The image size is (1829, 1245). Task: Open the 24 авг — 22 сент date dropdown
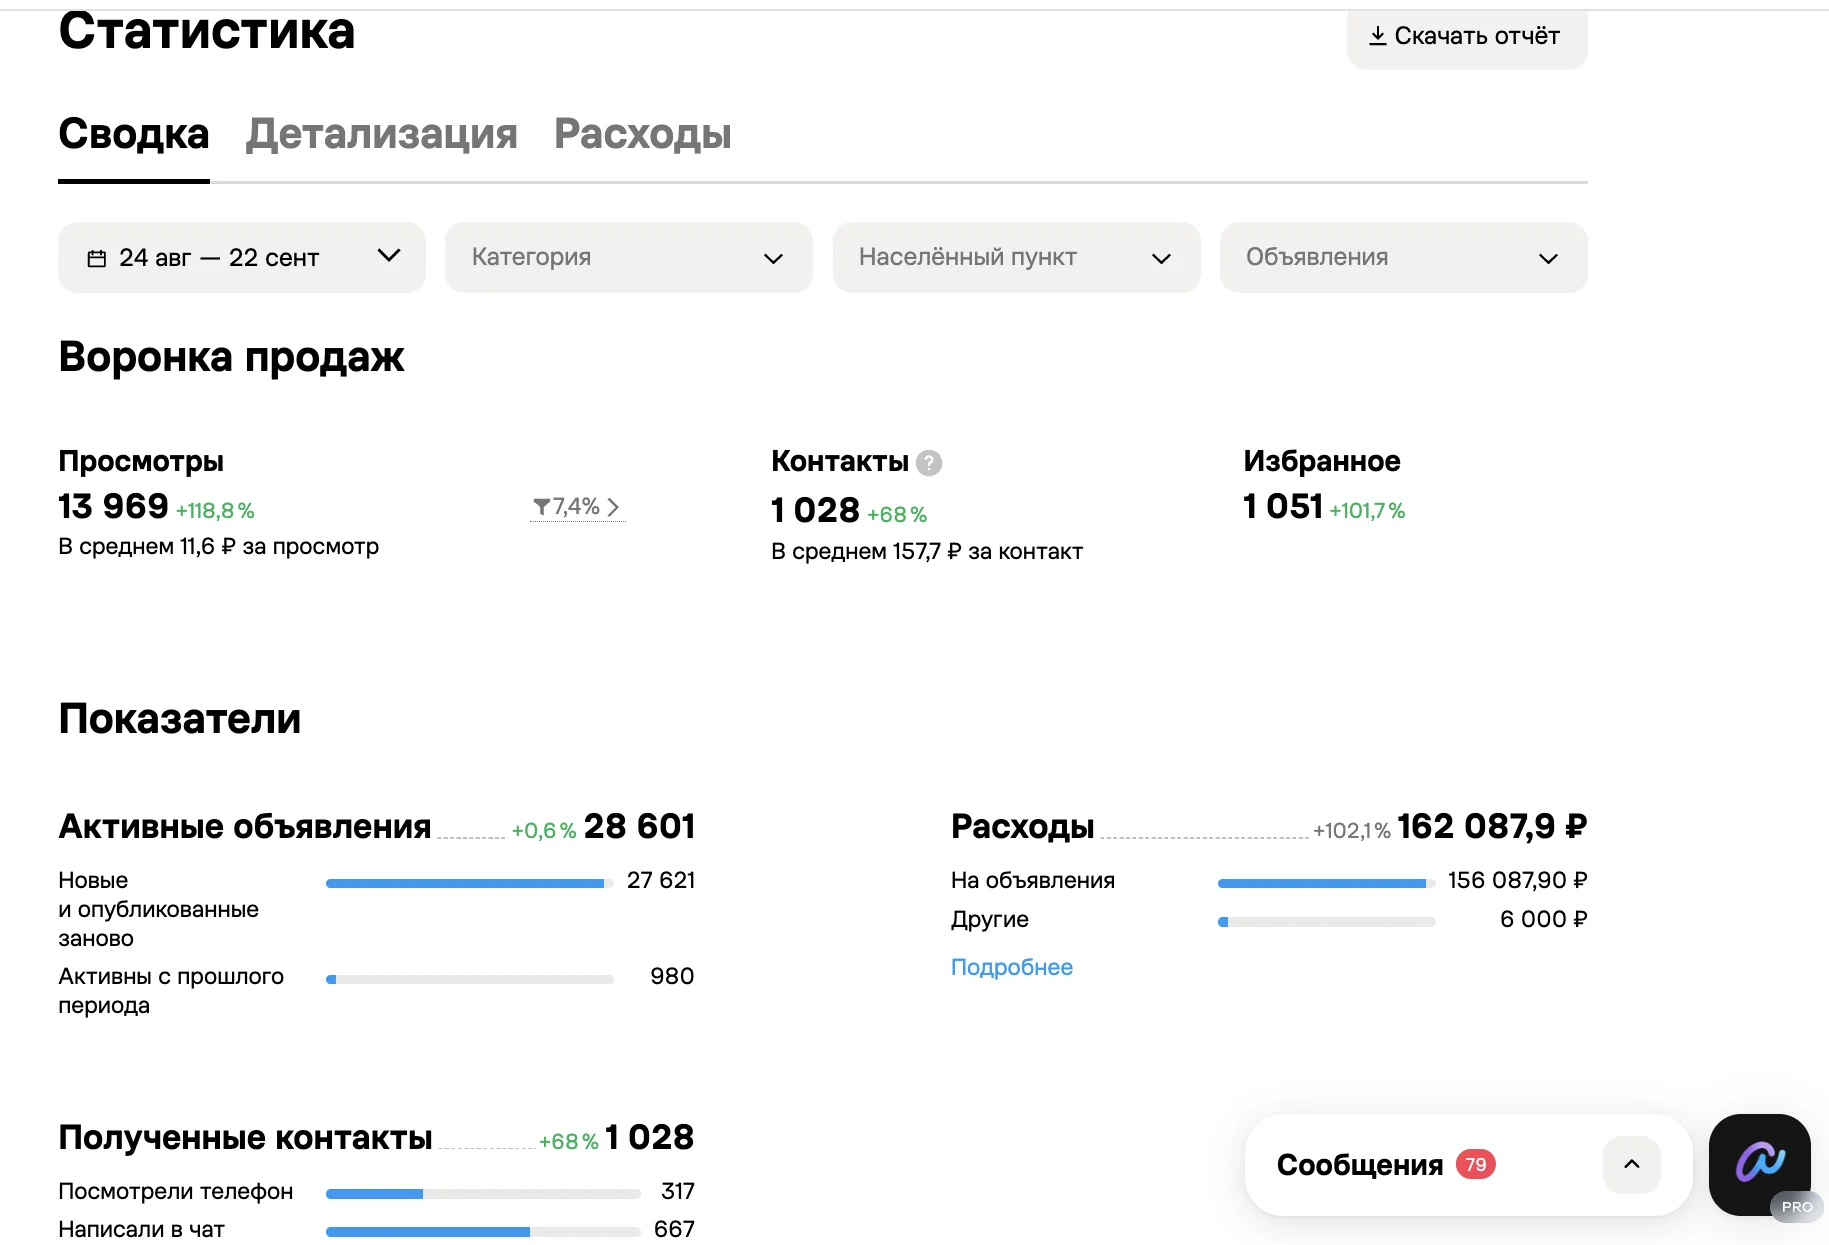[242, 257]
